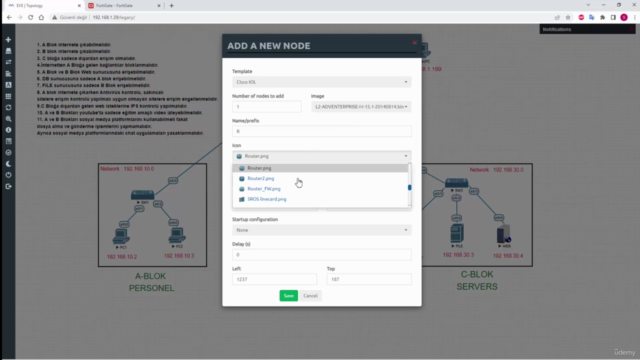Image resolution: width=640 pixels, height=360 pixels.
Task: Click the browser Back arrow
Action: click(x=9, y=18)
